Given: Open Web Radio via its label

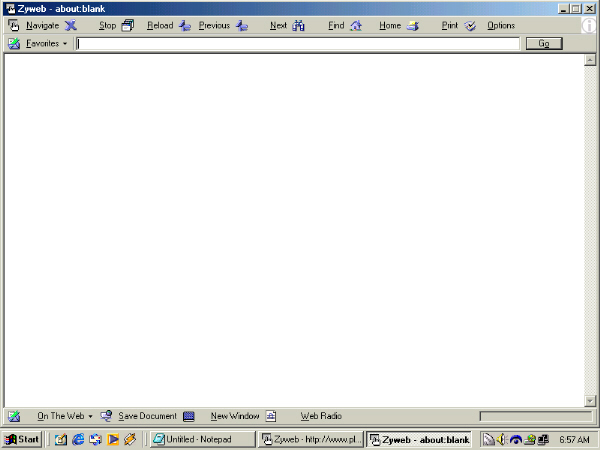Looking at the screenshot, I should 321,416.
